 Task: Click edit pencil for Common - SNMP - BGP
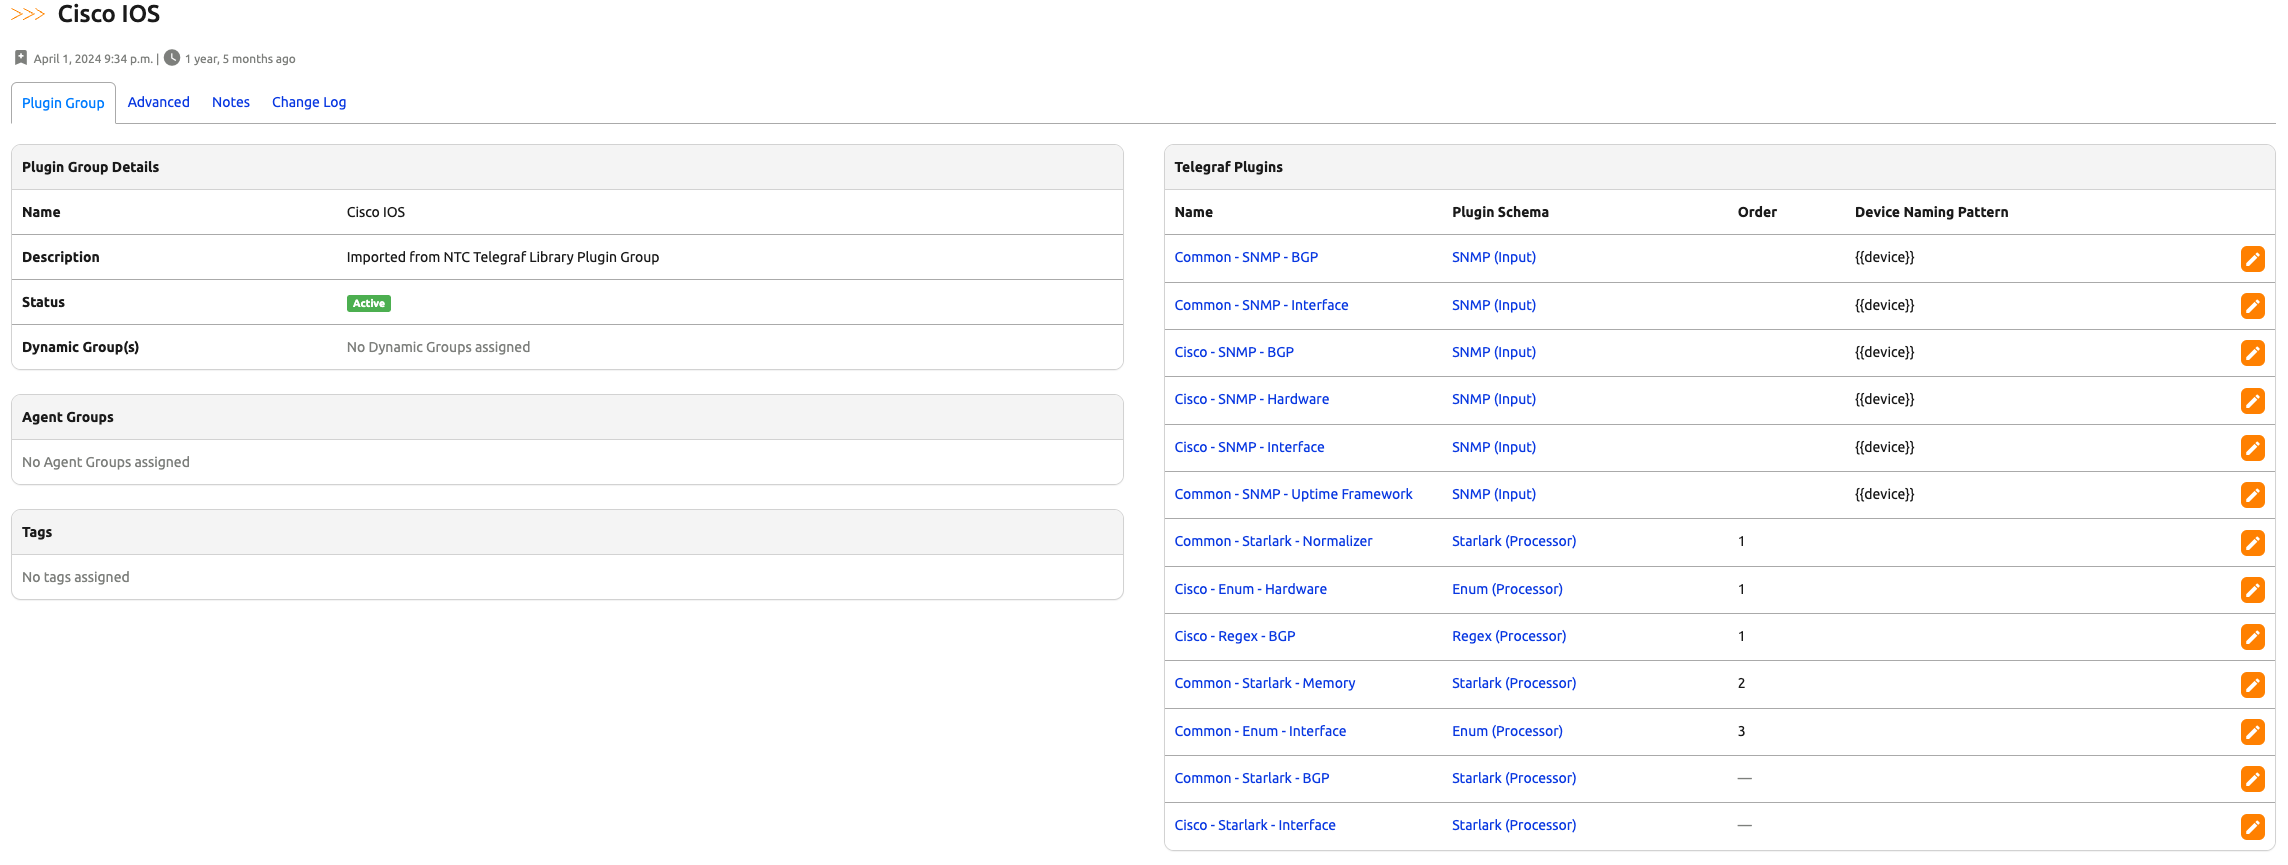[2252, 259]
